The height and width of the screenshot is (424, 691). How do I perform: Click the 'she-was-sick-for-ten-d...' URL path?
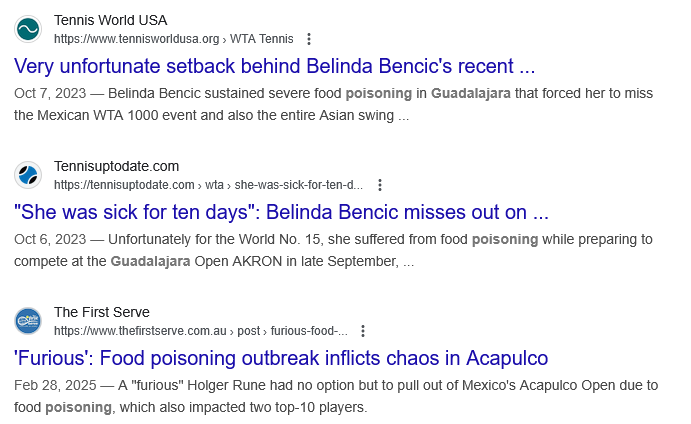point(299,185)
